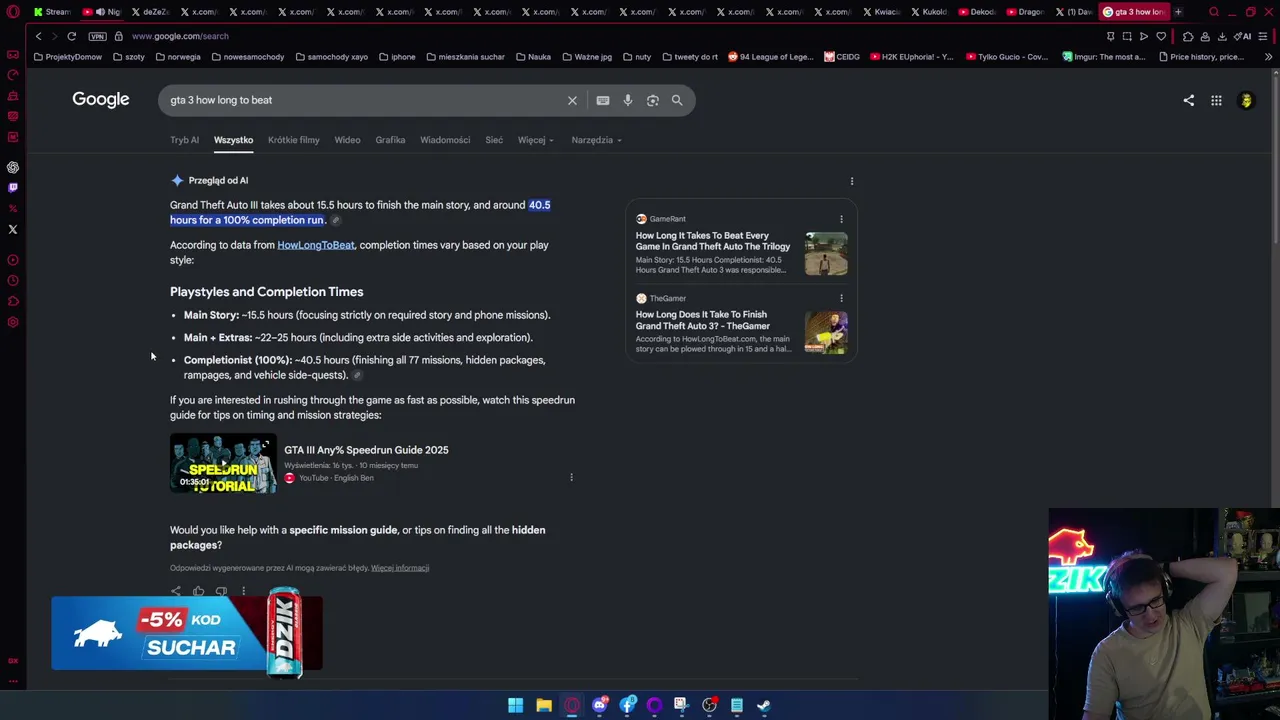Click the DZIK -5% KOD SUCHAR banner
The height and width of the screenshot is (720, 1280).
pyautogui.click(x=187, y=633)
